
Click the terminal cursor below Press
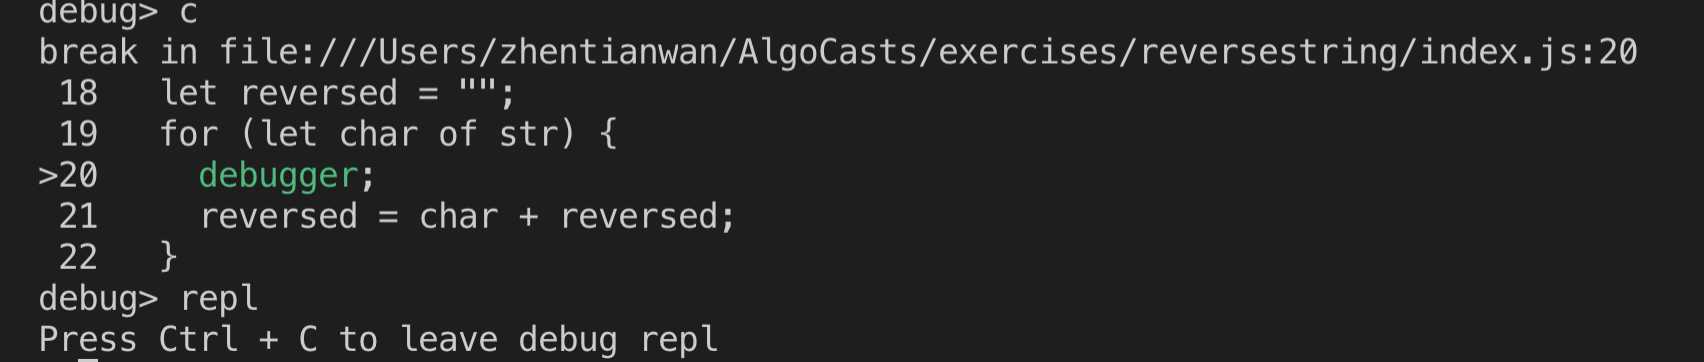88,358
